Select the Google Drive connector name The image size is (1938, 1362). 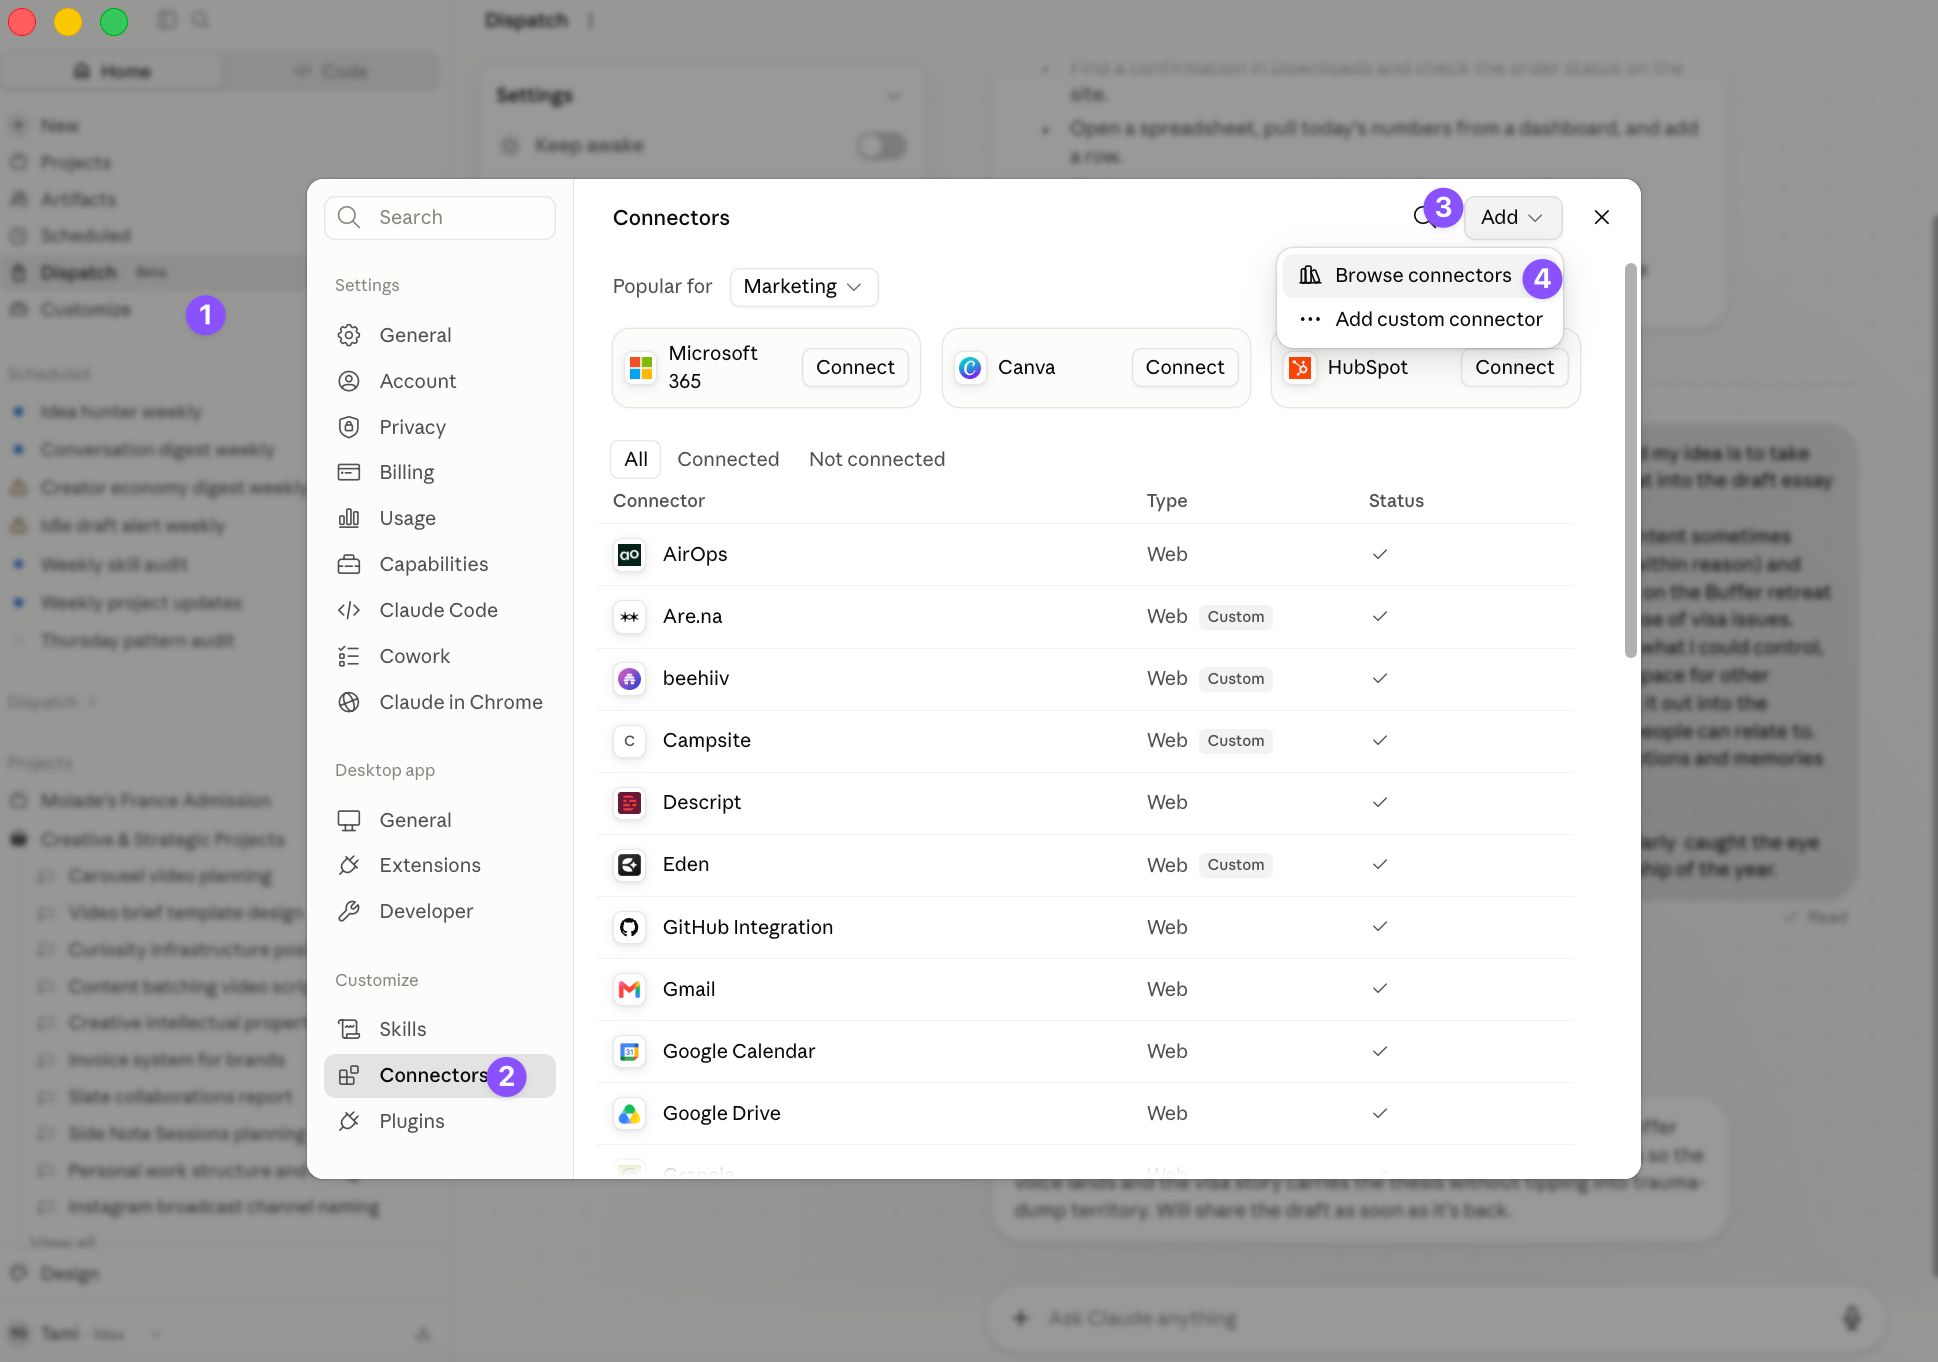(x=722, y=1113)
